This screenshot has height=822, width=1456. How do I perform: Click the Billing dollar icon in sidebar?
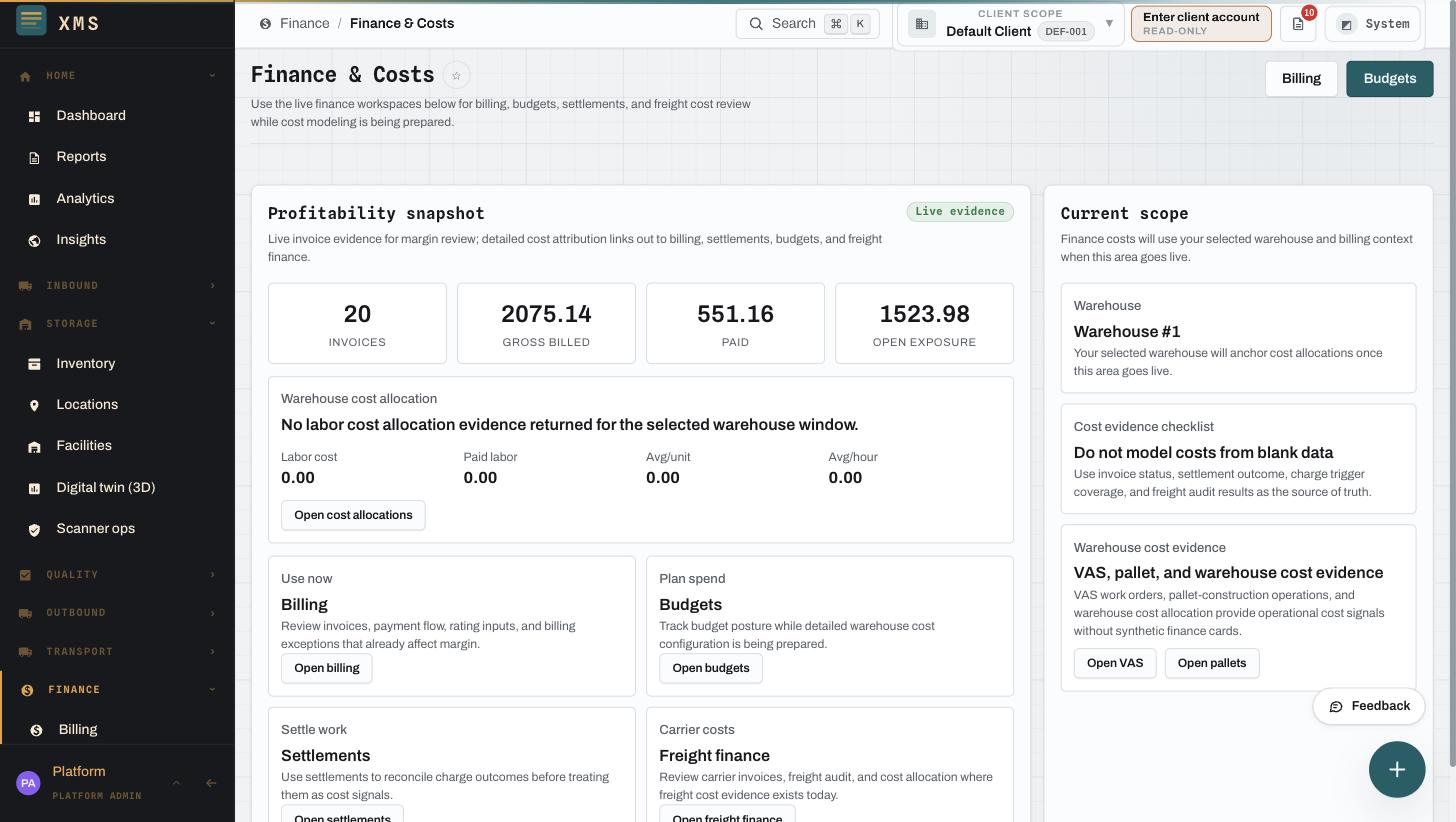pos(36,730)
